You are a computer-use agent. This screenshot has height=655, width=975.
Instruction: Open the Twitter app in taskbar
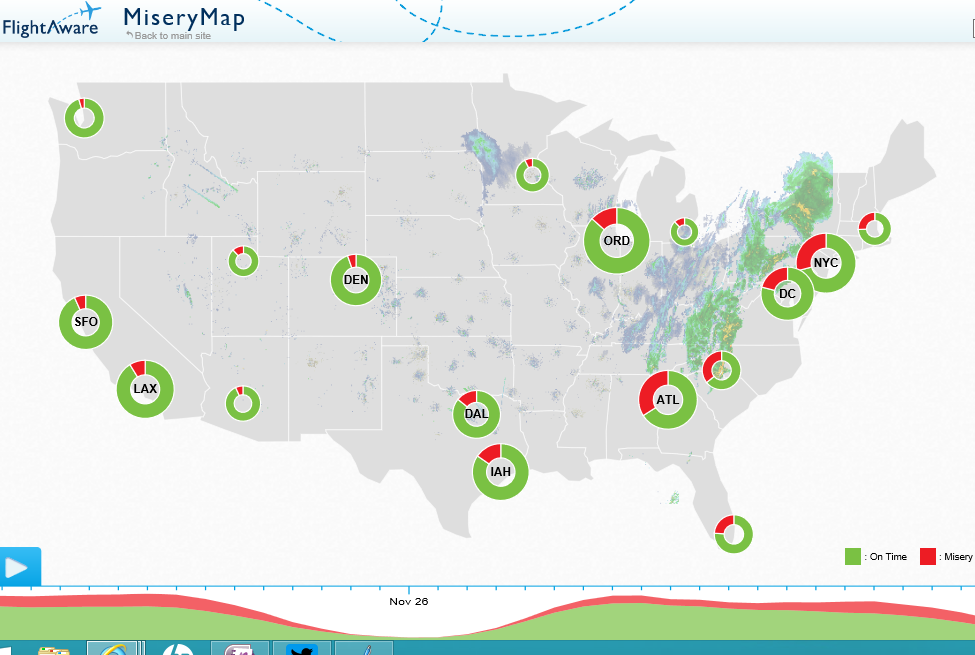click(303, 648)
